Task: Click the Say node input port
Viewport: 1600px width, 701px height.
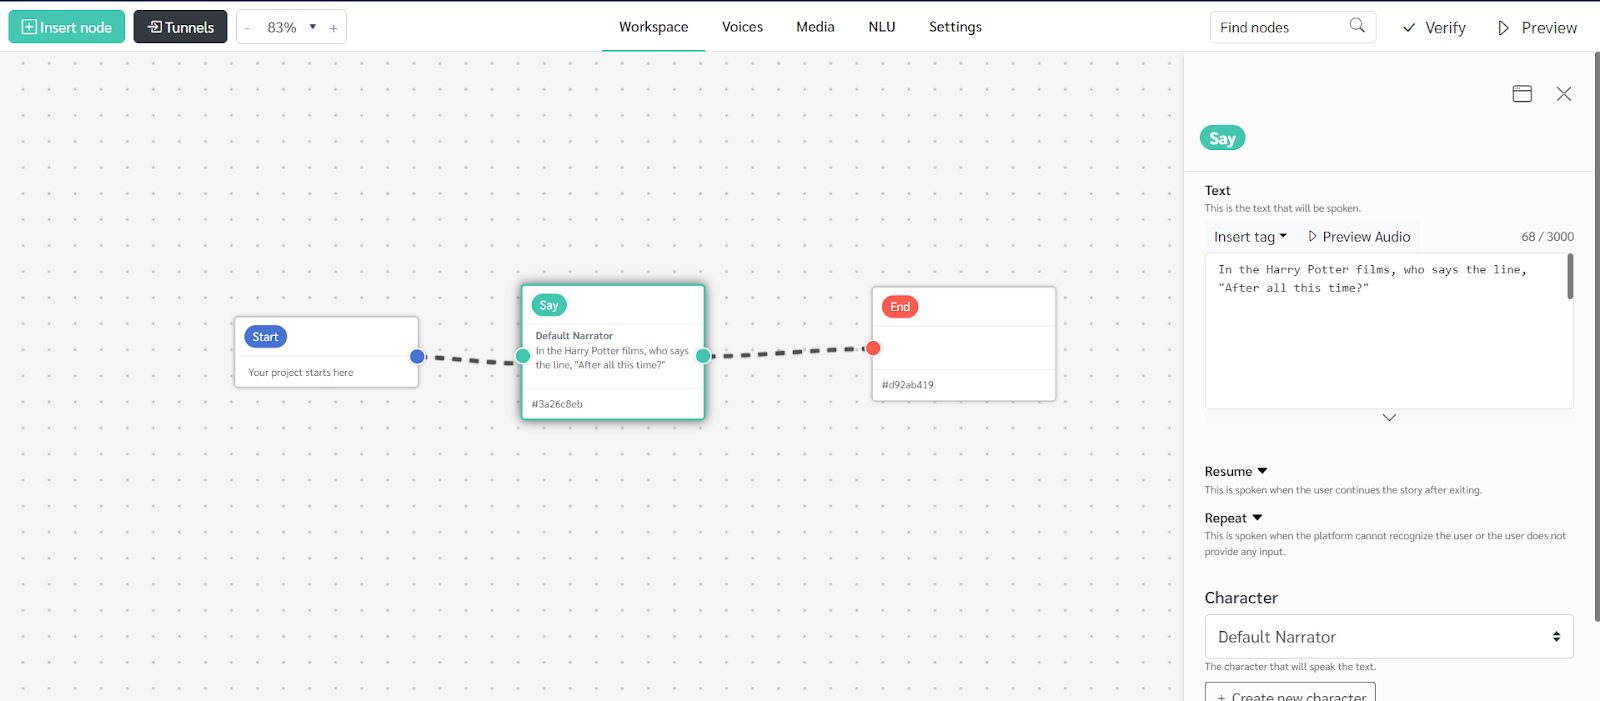Action: [x=523, y=355]
